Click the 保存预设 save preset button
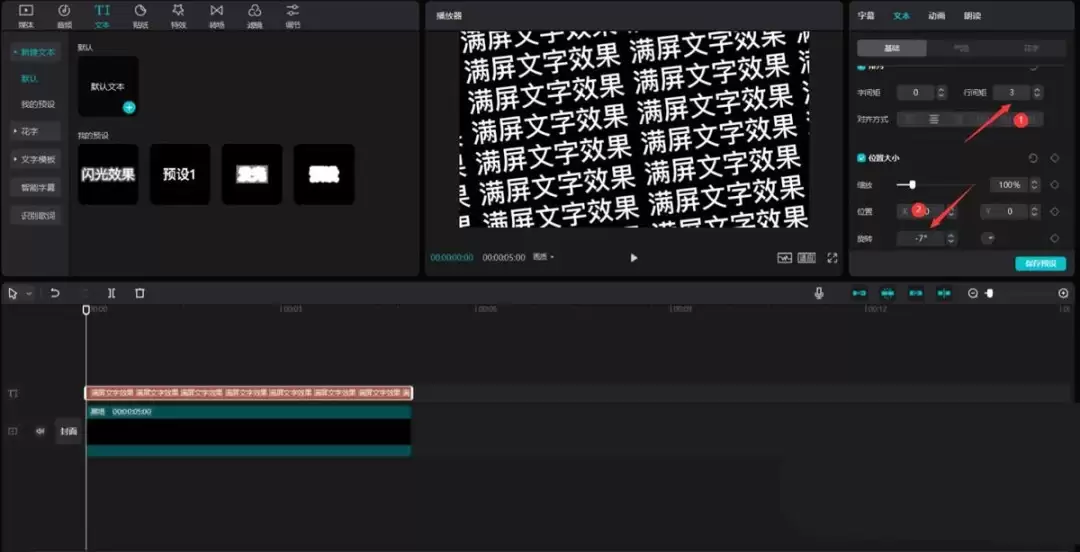The width and height of the screenshot is (1080, 552). pos(1040,263)
